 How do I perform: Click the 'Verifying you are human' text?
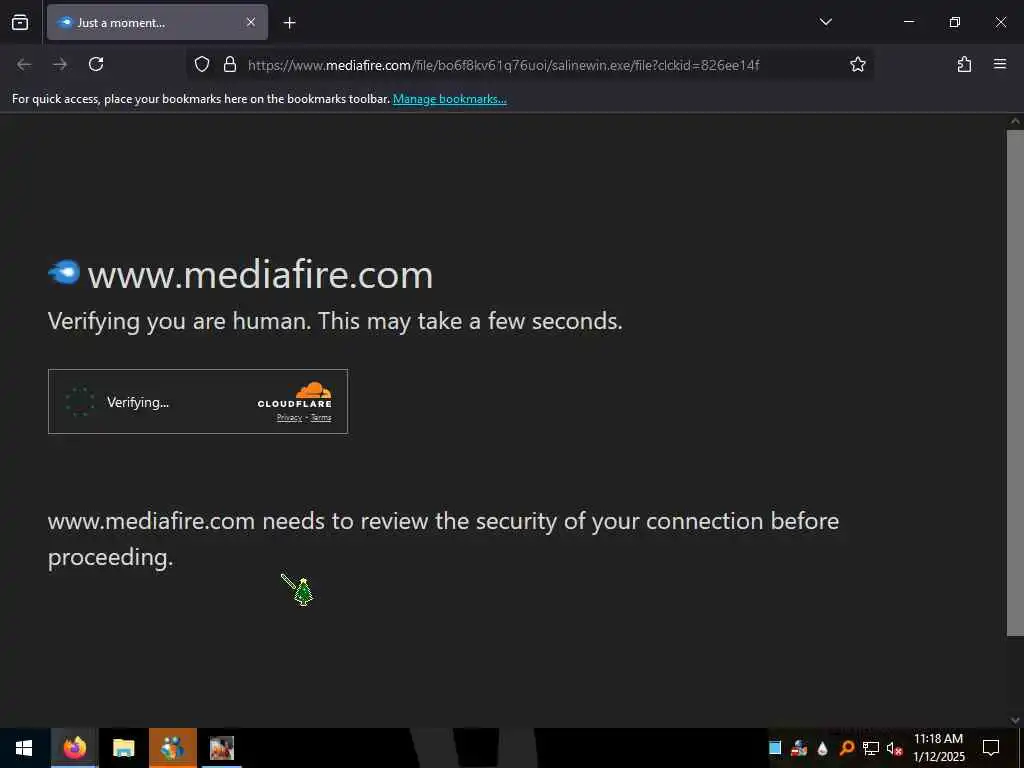(335, 321)
